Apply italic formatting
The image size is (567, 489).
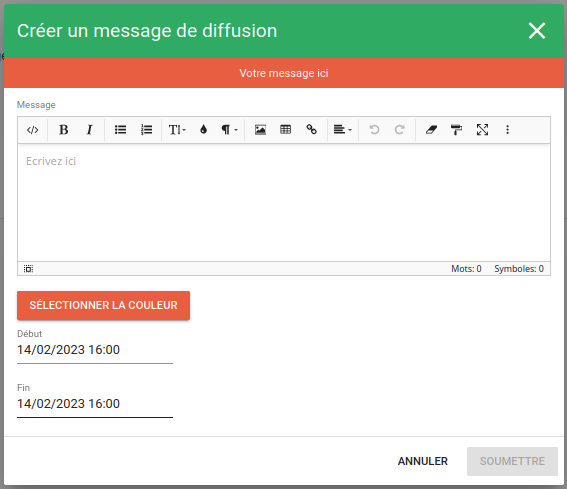point(89,130)
